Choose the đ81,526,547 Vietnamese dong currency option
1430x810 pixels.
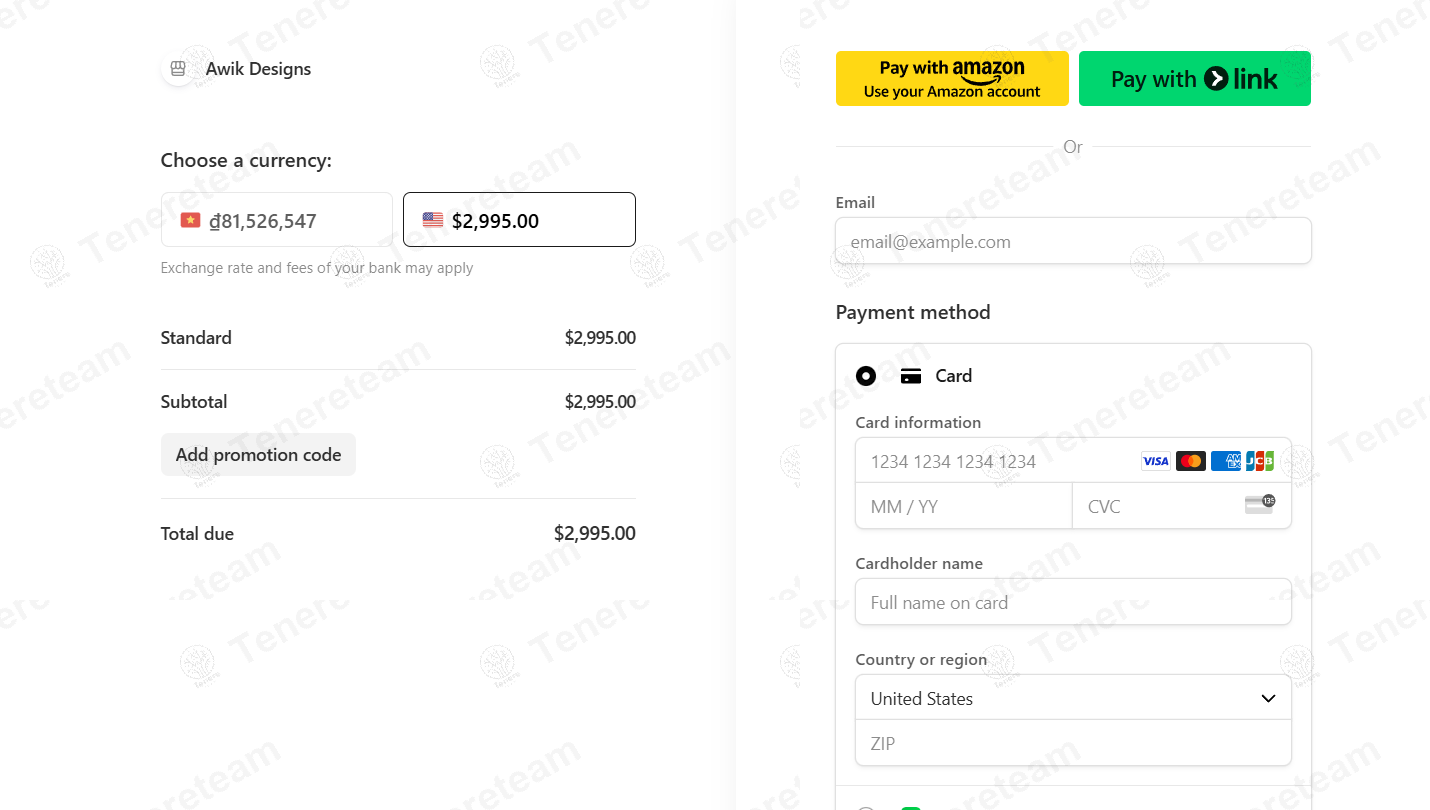[x=277, y=220]
